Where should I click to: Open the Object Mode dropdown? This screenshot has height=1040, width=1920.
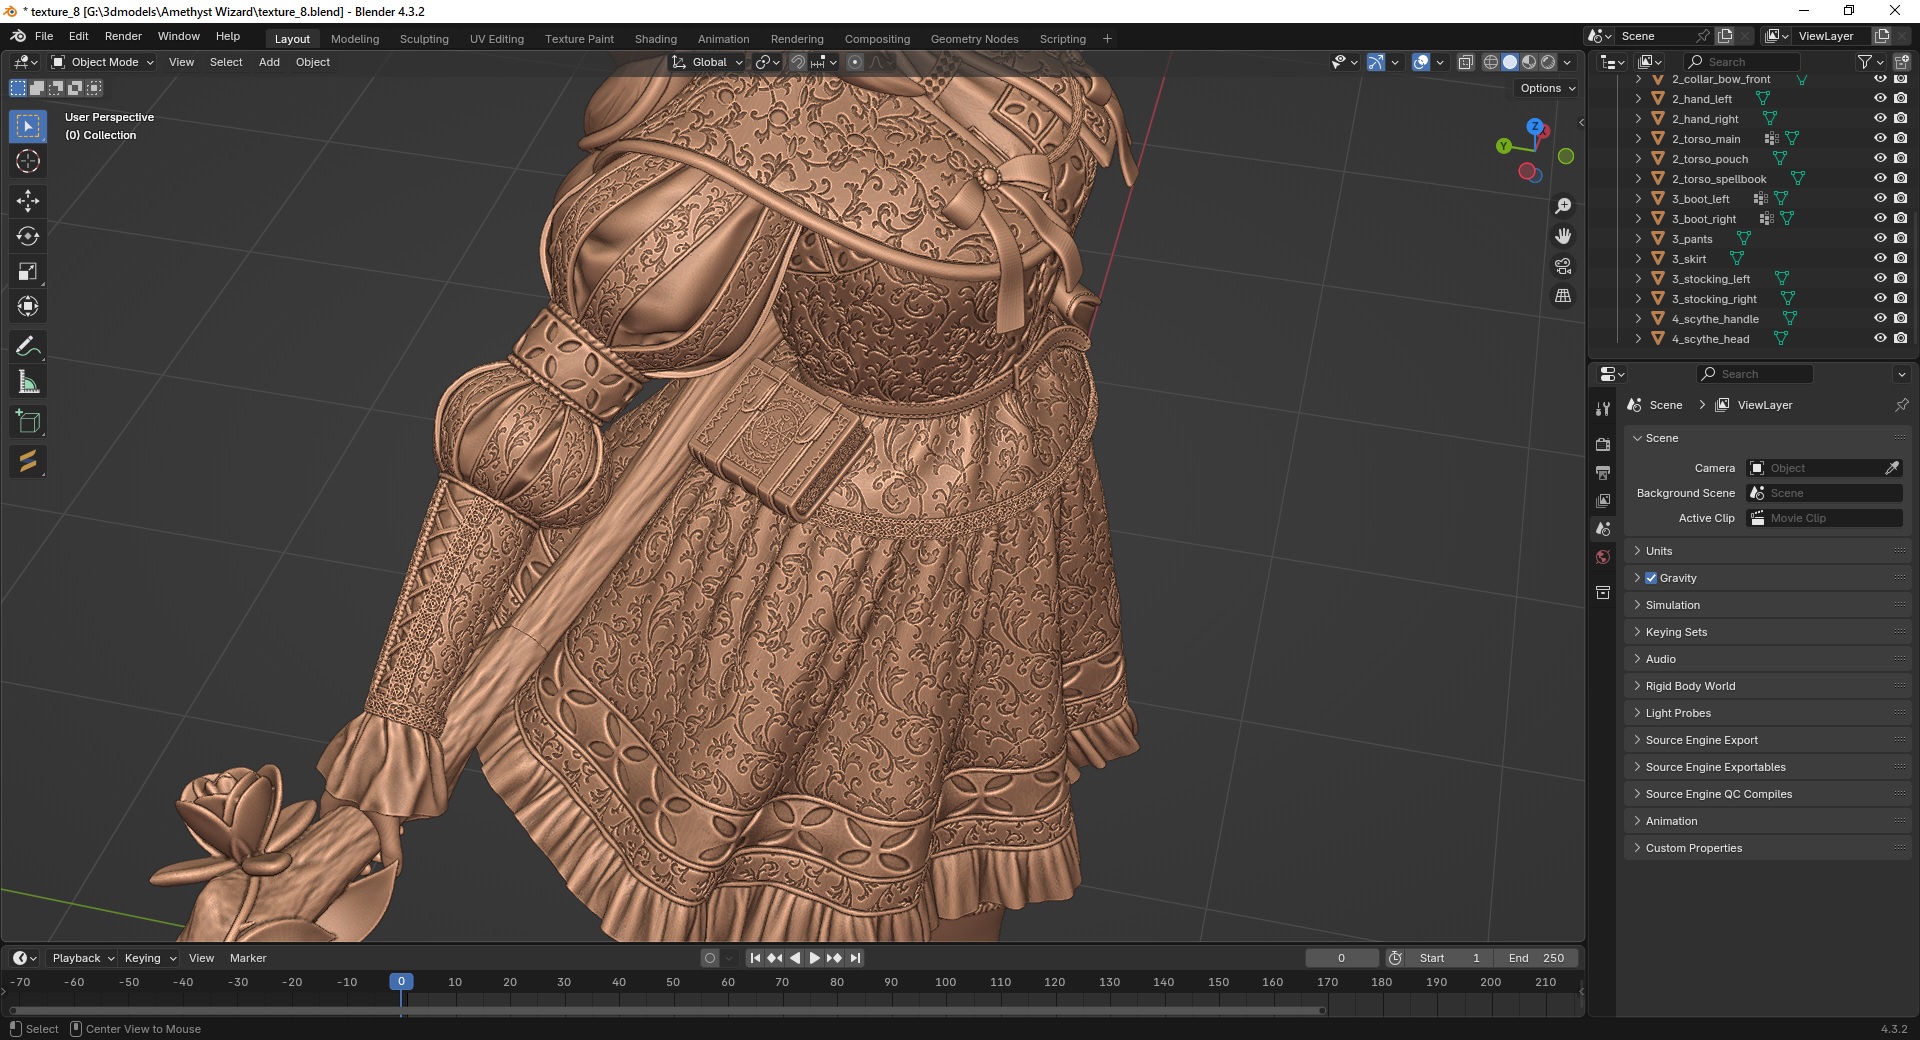[x=103, y=62]
